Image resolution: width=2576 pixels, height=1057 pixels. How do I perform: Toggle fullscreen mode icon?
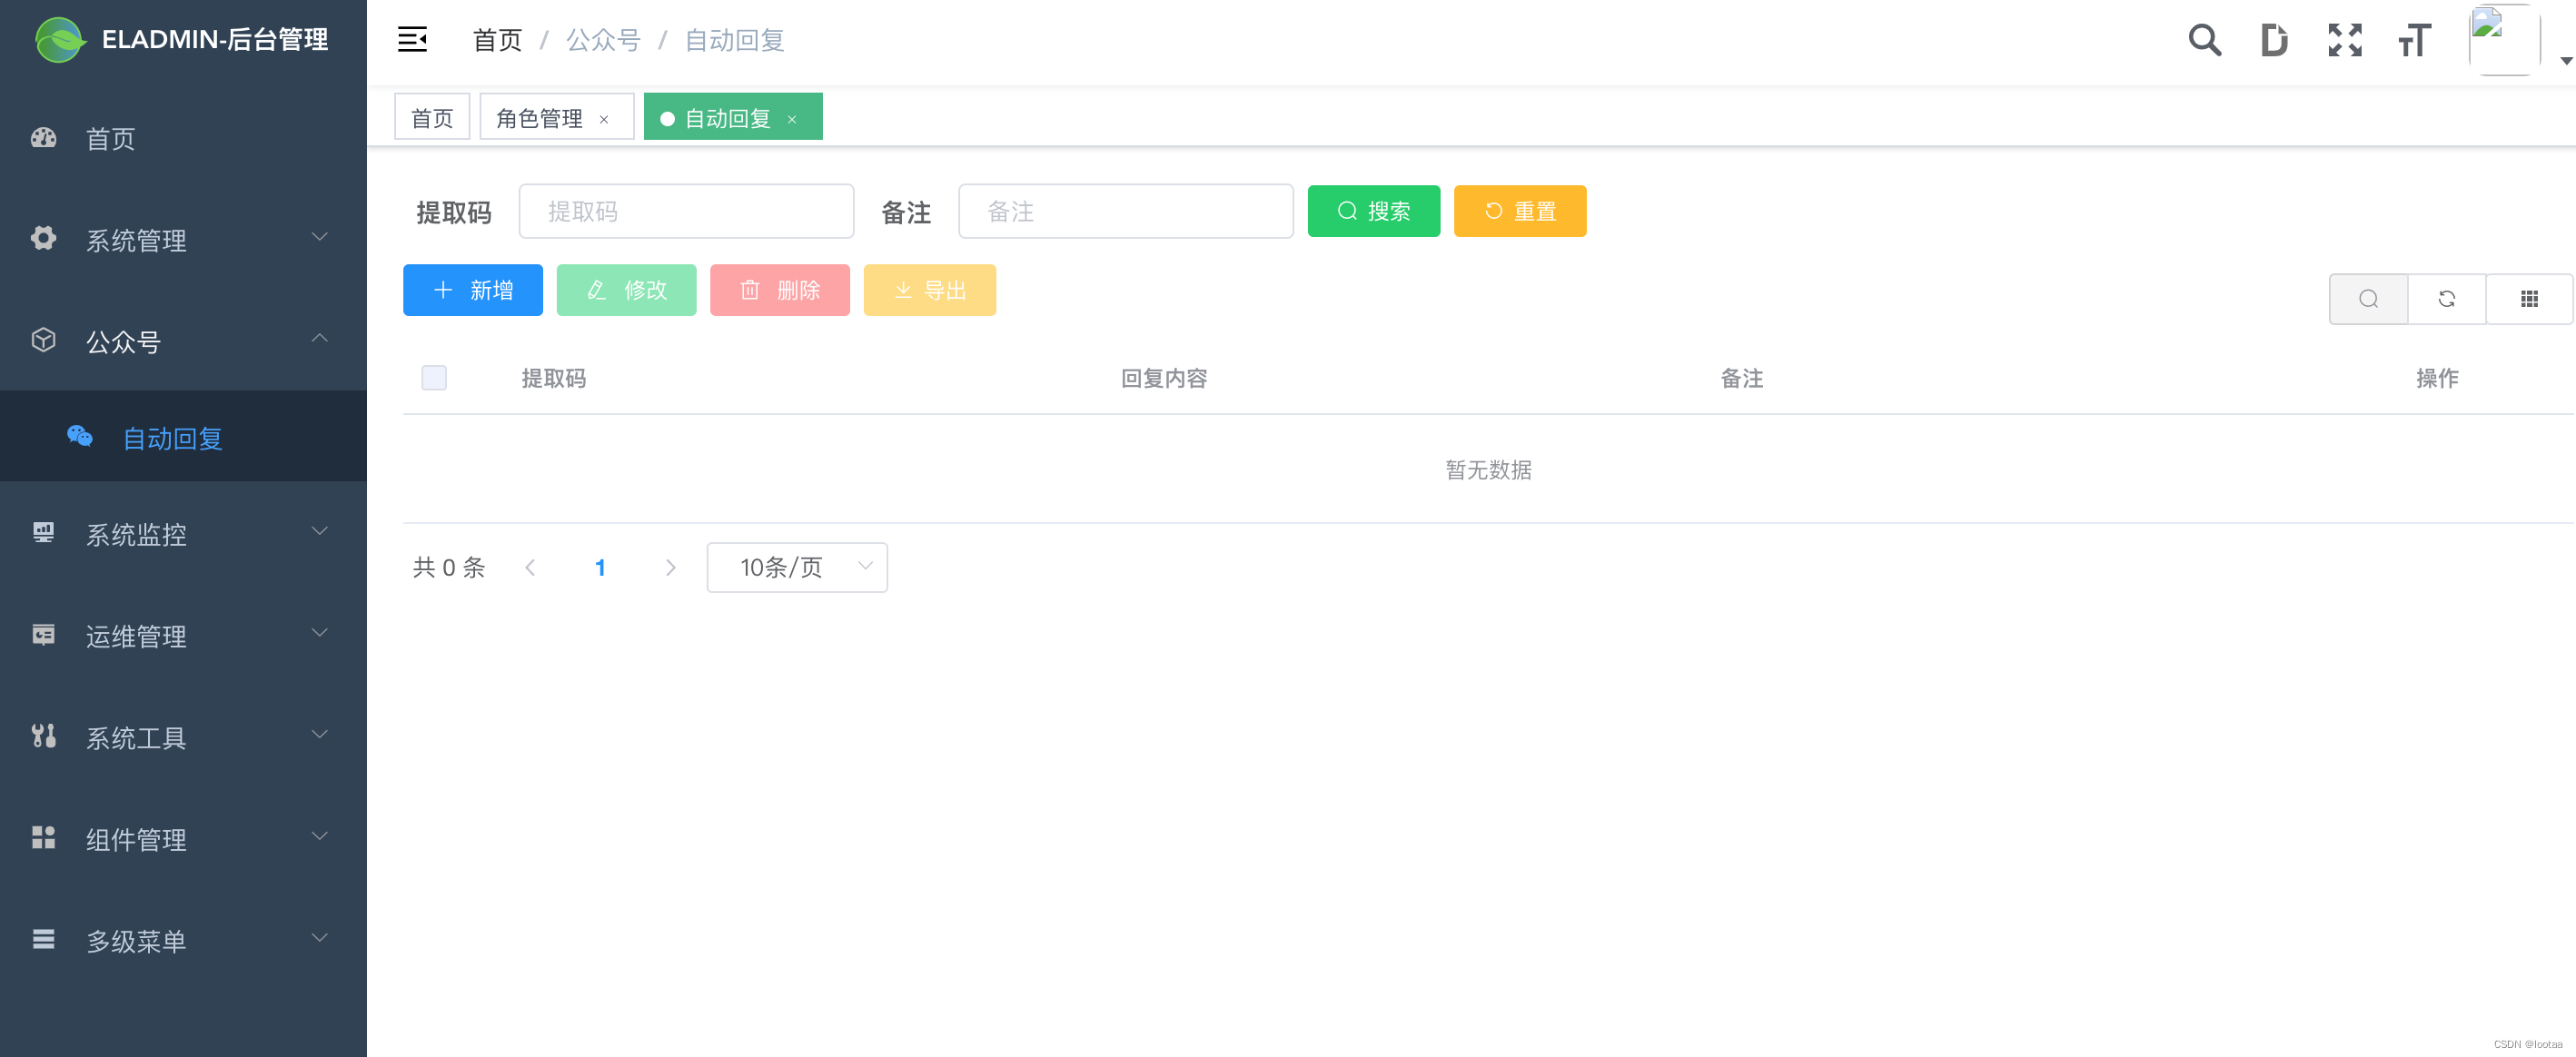tap(2344, 40)
